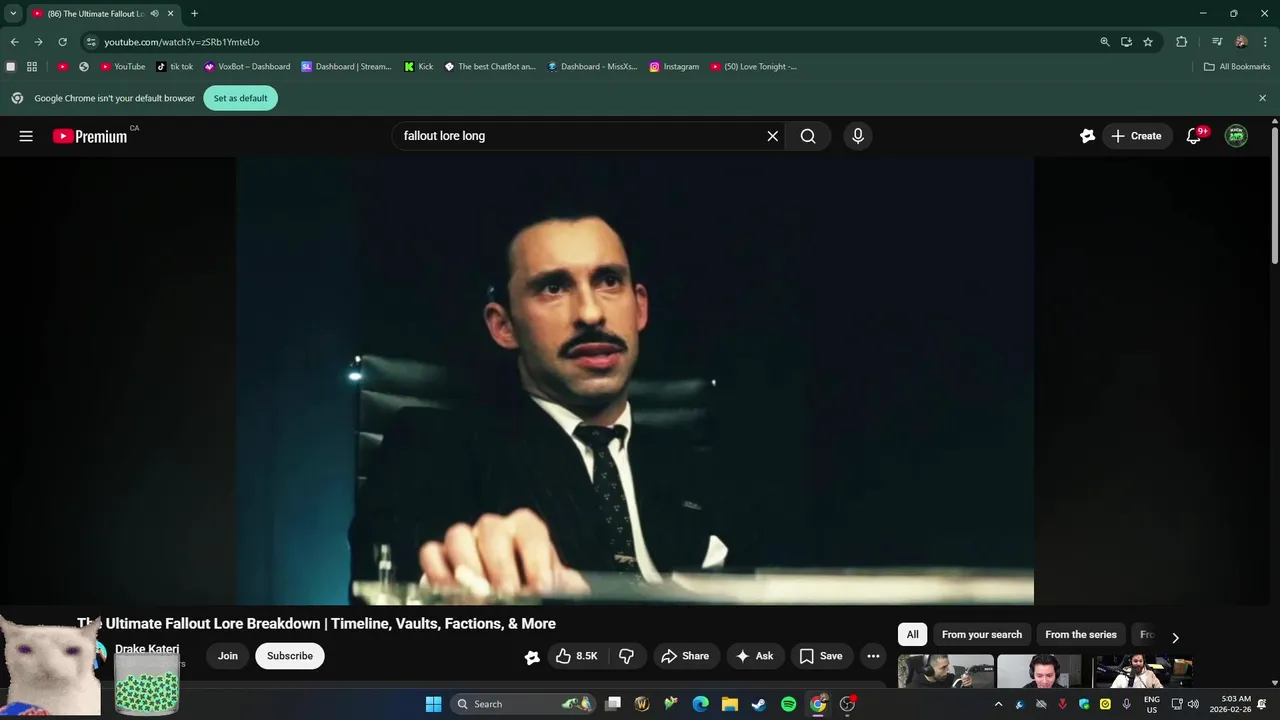Open File Explorer from the taskbar
1280x720 pixels.
pos(730,704)
